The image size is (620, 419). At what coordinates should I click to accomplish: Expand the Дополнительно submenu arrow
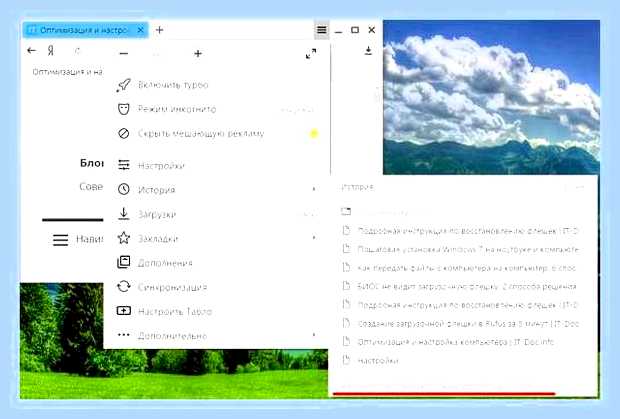point(314,335)
